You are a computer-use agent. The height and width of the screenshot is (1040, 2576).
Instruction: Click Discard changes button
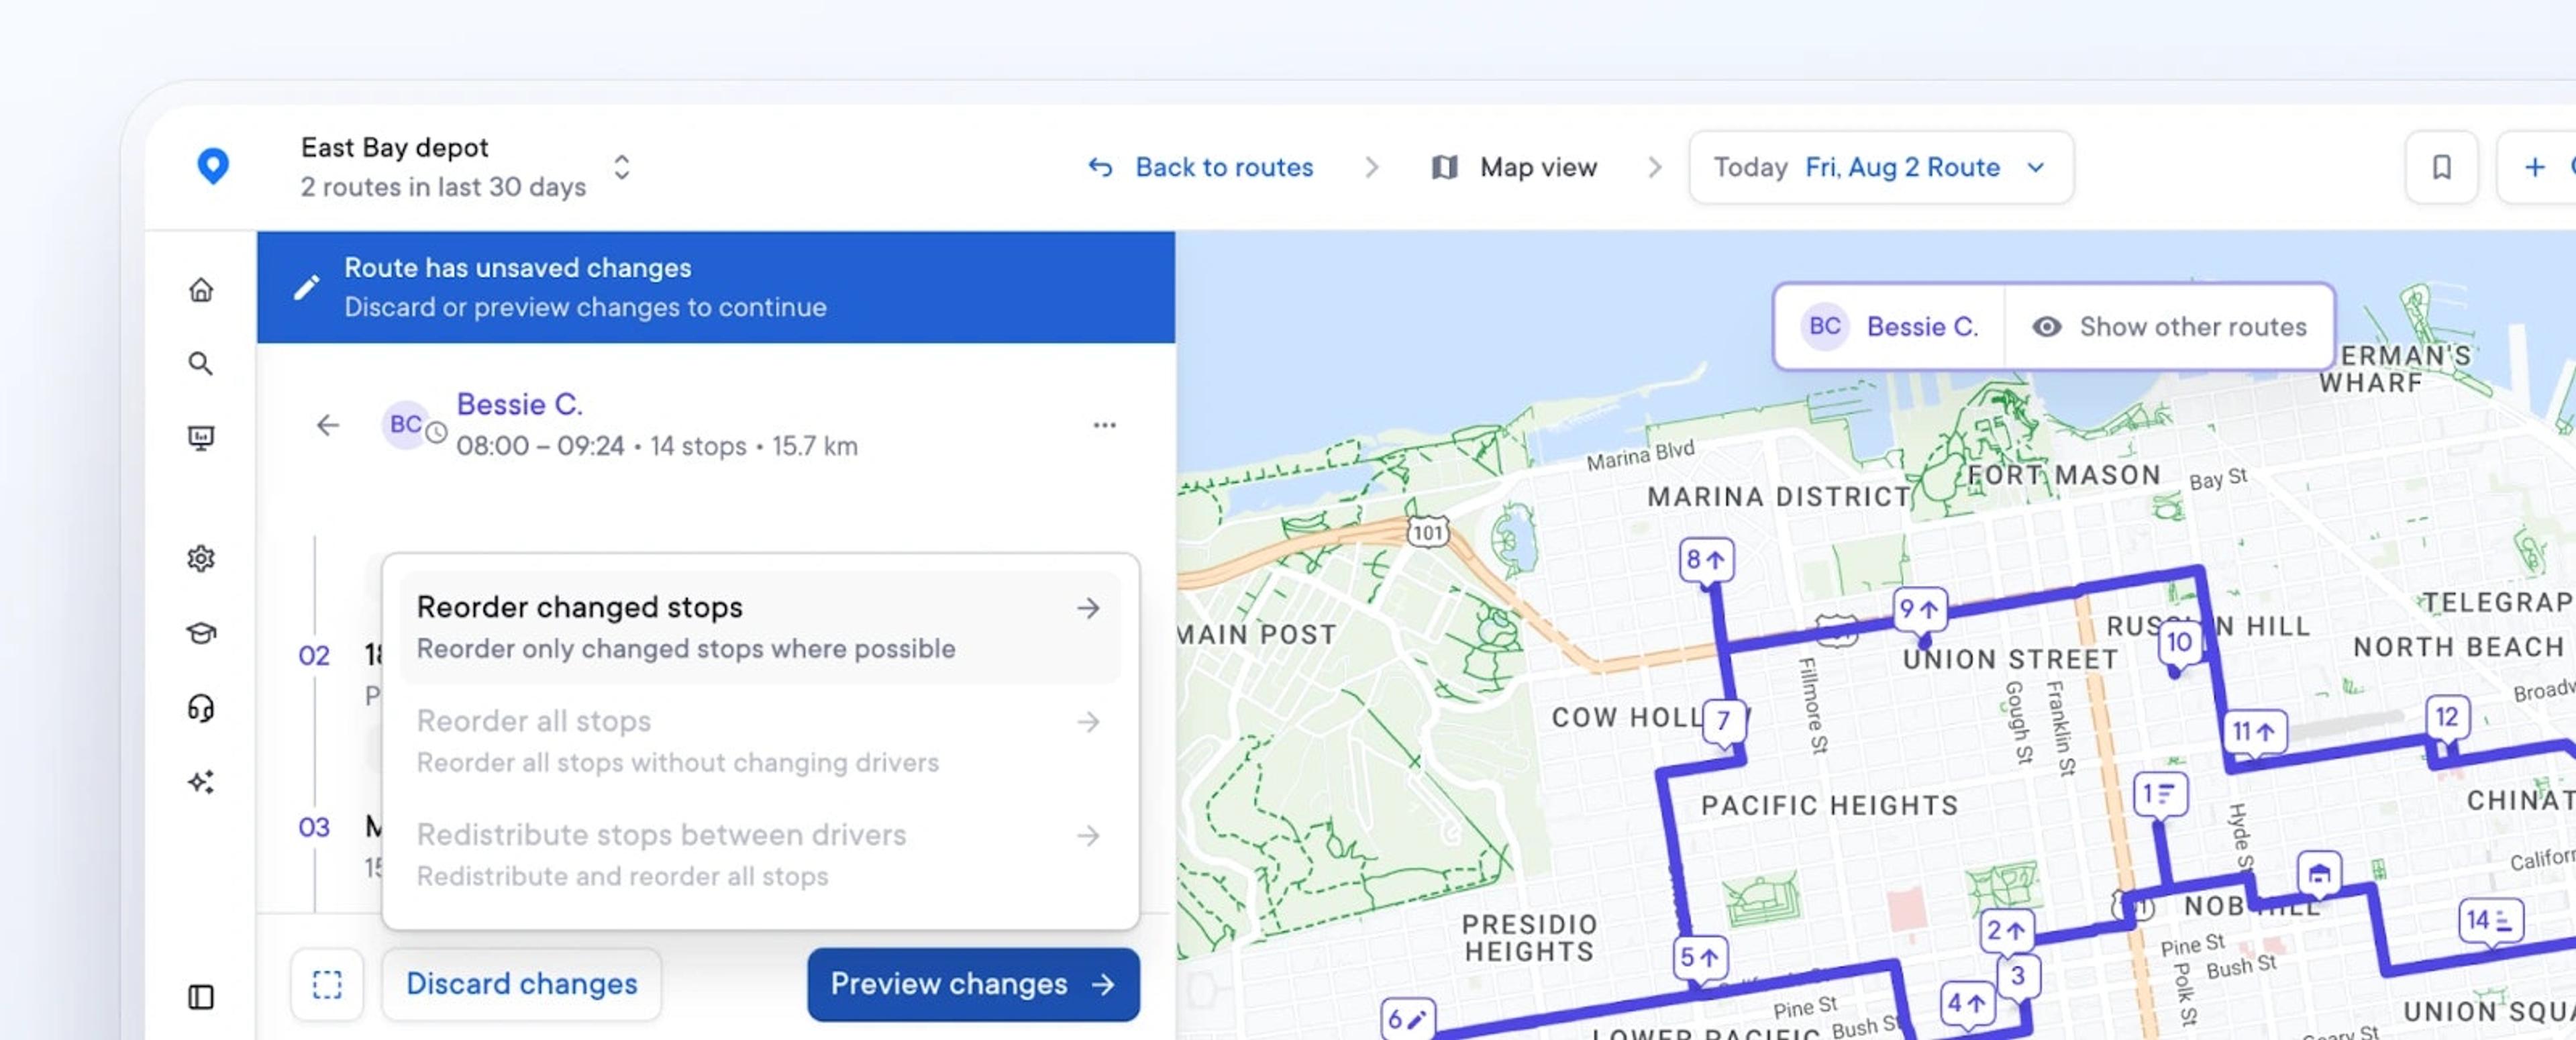(x=521, y=984)
